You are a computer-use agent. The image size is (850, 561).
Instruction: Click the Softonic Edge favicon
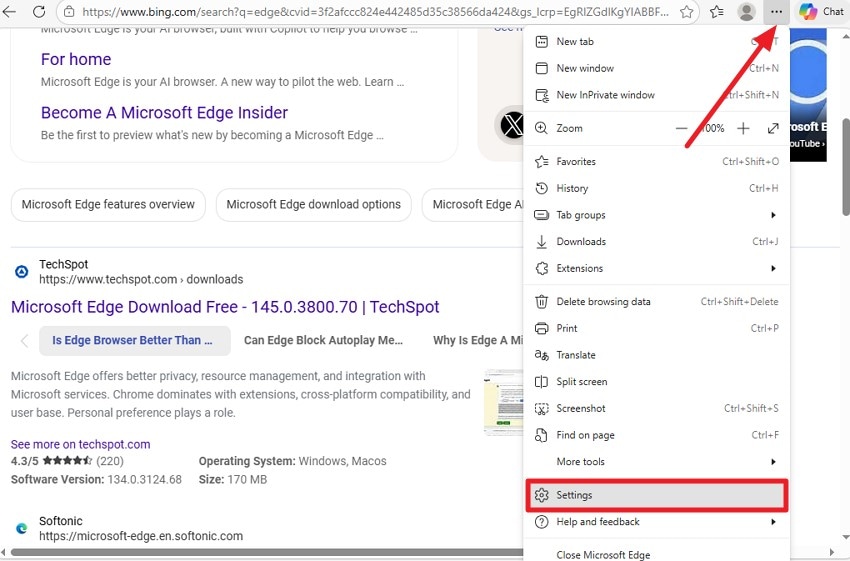(x=22, y=528)
